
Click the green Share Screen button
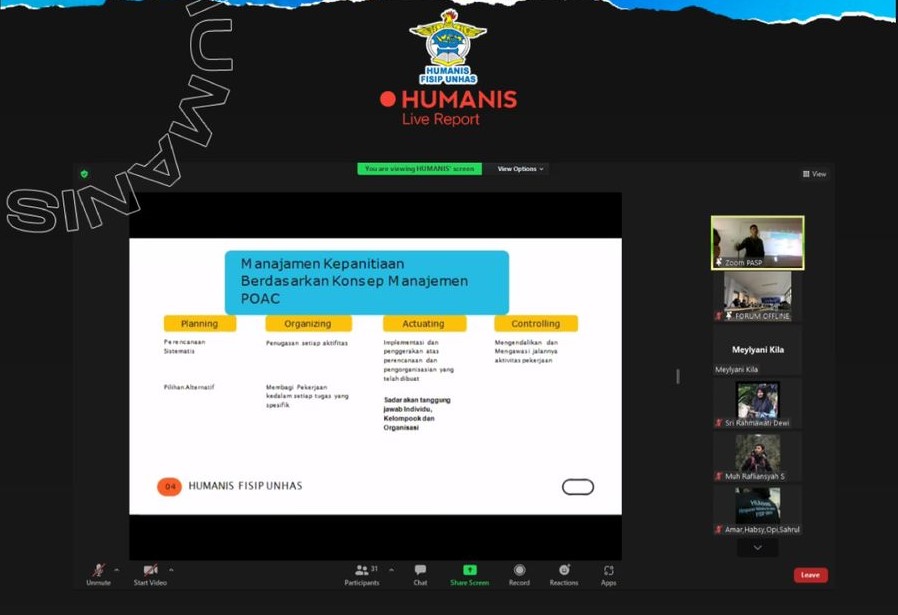(x=470, y=574)
